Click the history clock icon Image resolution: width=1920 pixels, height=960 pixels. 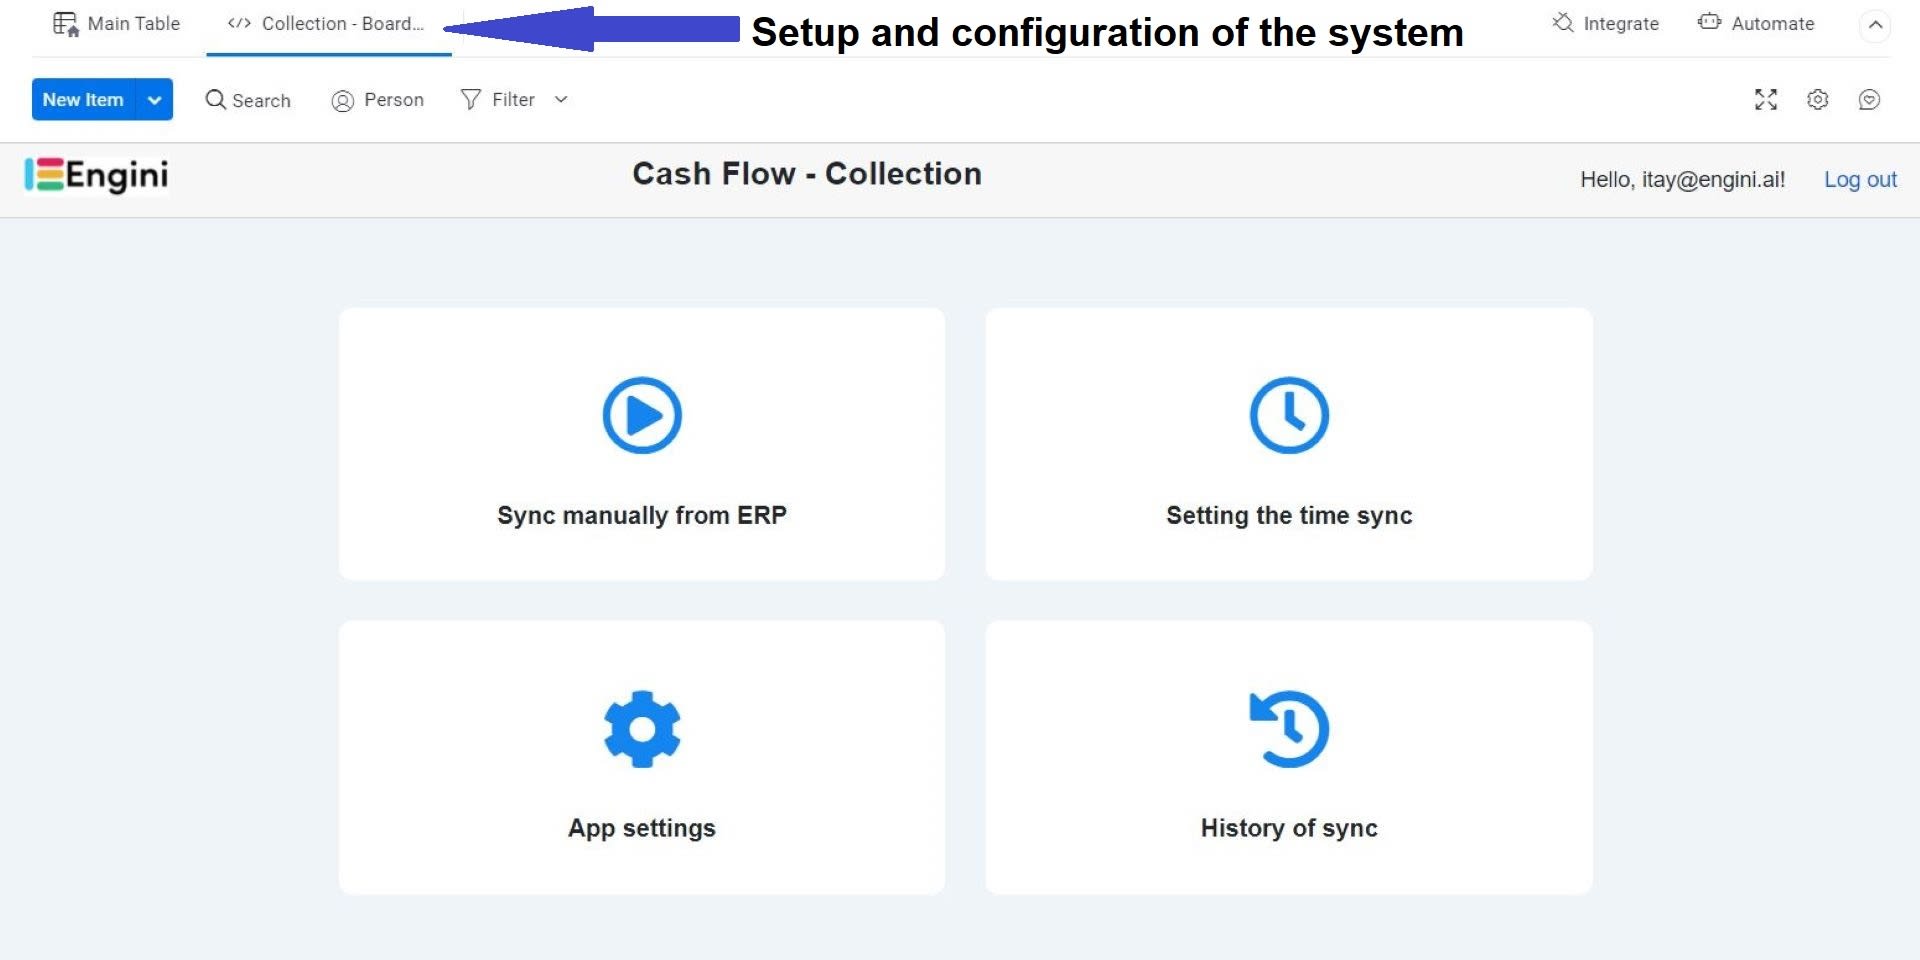tap(1289, 729)
